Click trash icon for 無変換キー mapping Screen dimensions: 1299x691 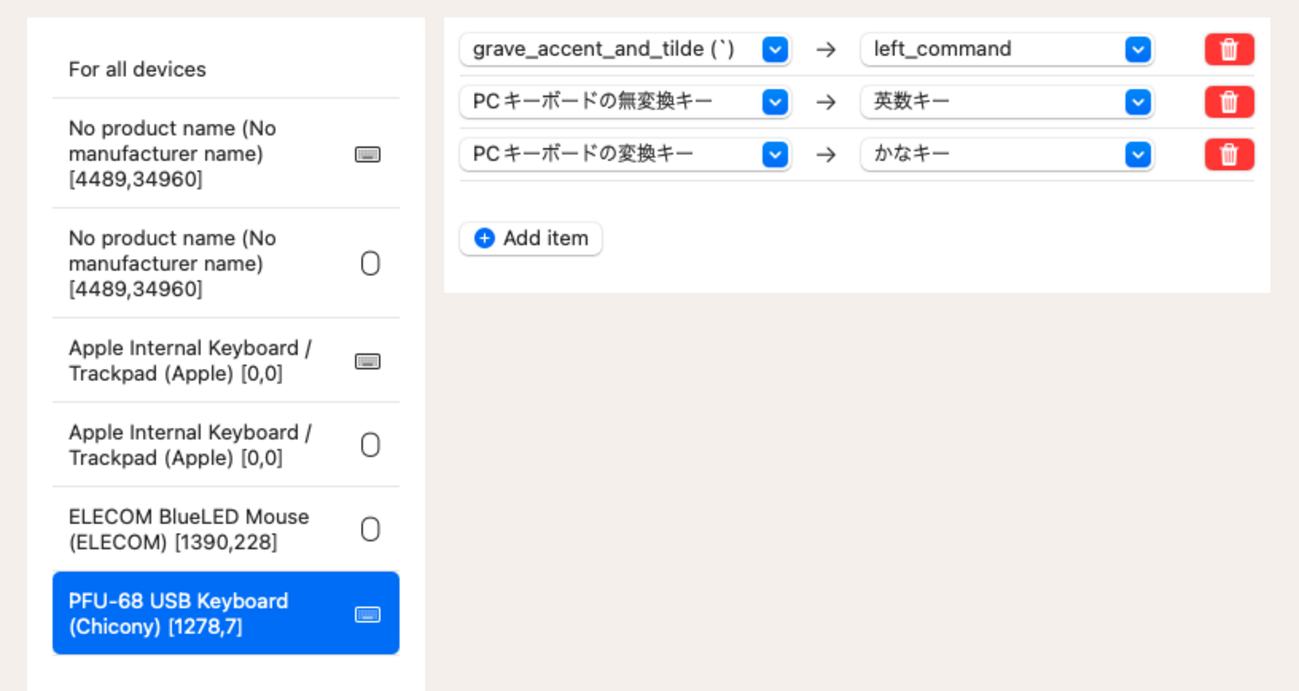coord(1229,102)
